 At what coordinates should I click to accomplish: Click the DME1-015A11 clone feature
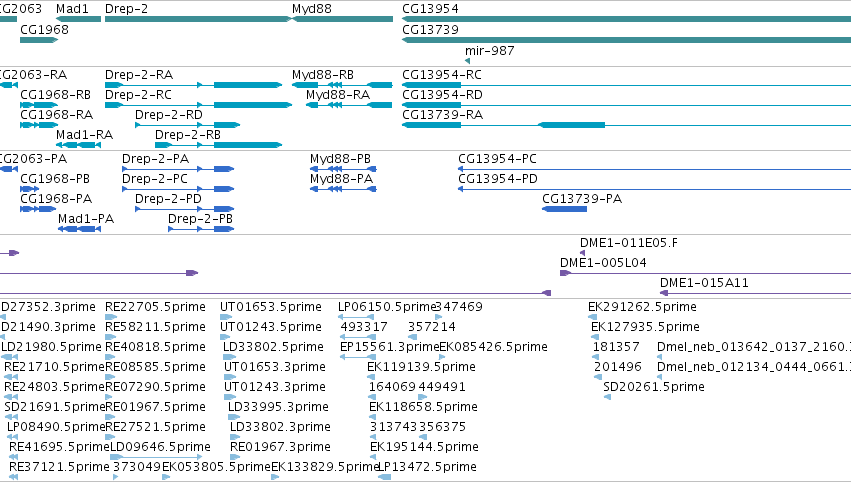tap(755, 293)
